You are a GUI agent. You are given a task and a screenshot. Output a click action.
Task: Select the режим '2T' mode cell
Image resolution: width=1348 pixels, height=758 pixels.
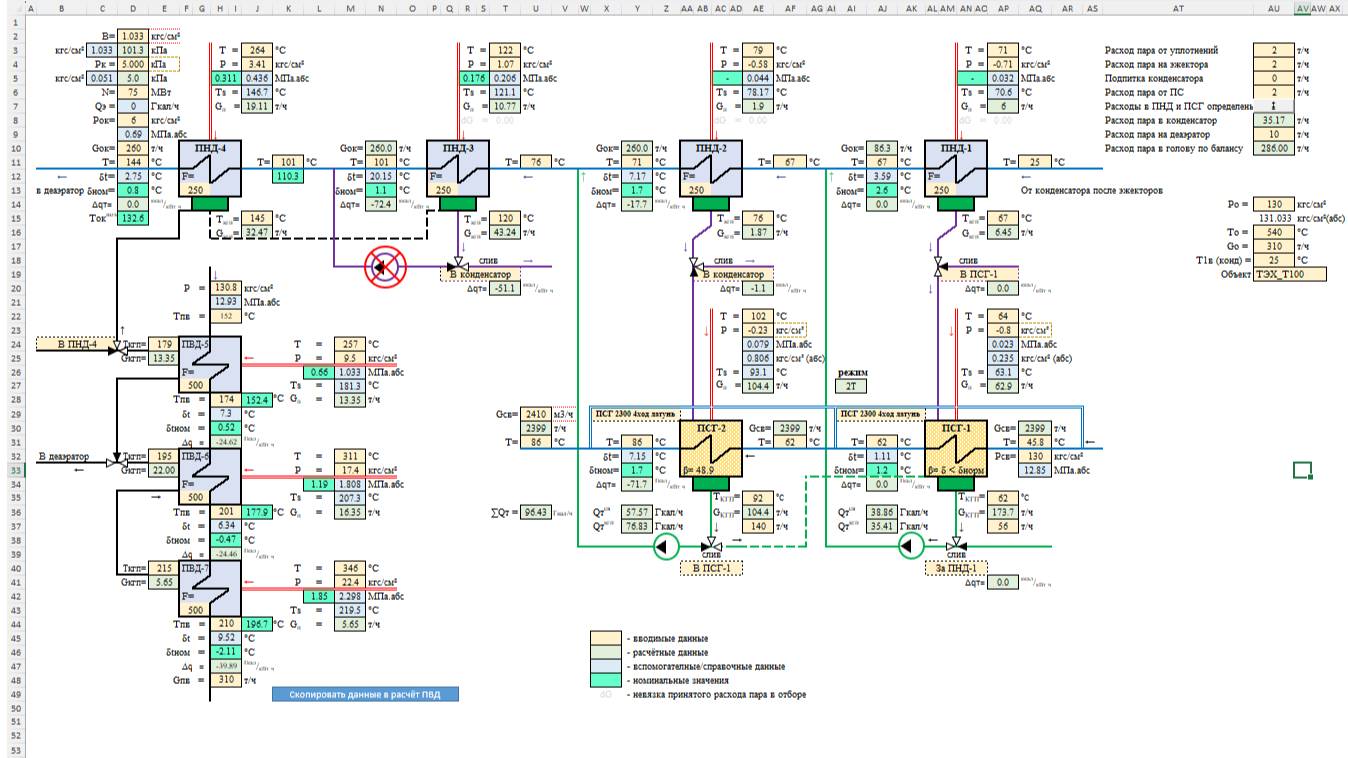(851, 384)
